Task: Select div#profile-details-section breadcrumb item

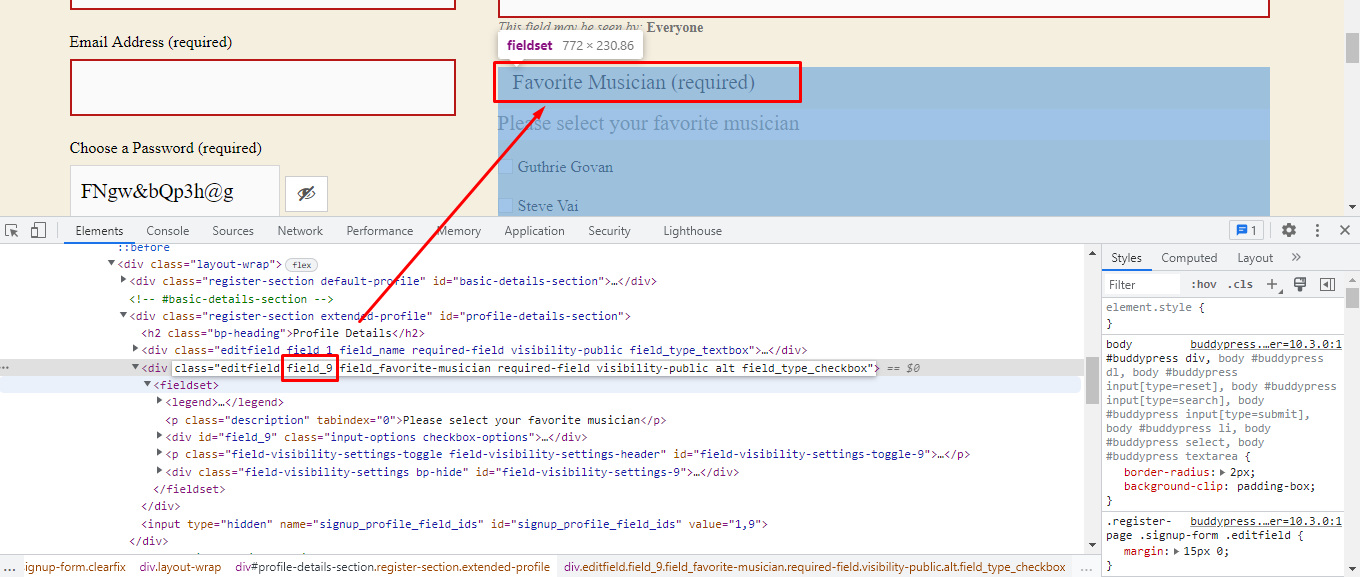Action: tap(392, 567)
